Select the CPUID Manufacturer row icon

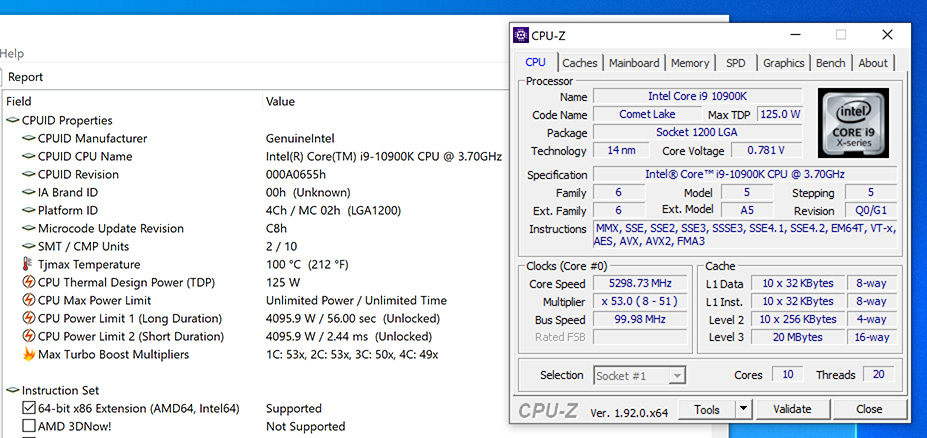(x=29, y=138)
